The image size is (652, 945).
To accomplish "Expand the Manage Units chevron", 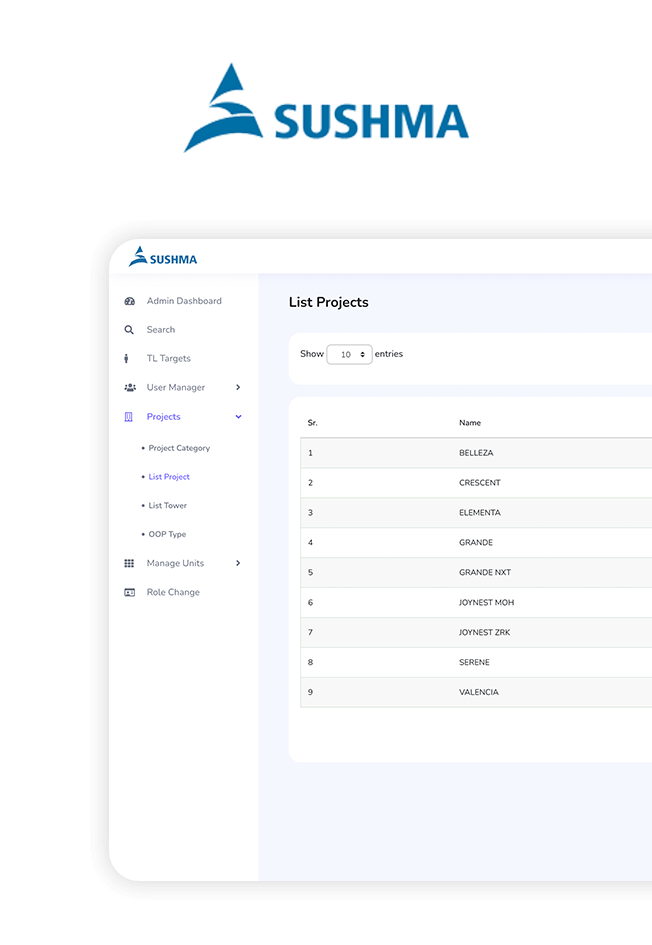I will pos(238,564).
